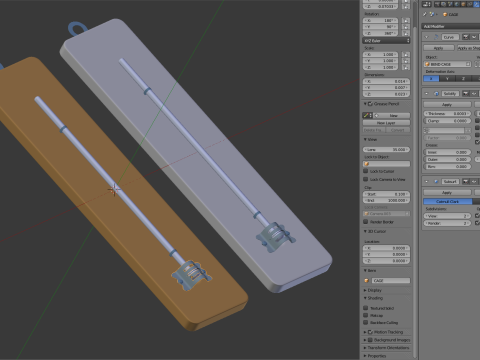This screenshot has height=360, width=480.
Task: Toggle Curve modifier render camera icon
Action: coord(466,37)
